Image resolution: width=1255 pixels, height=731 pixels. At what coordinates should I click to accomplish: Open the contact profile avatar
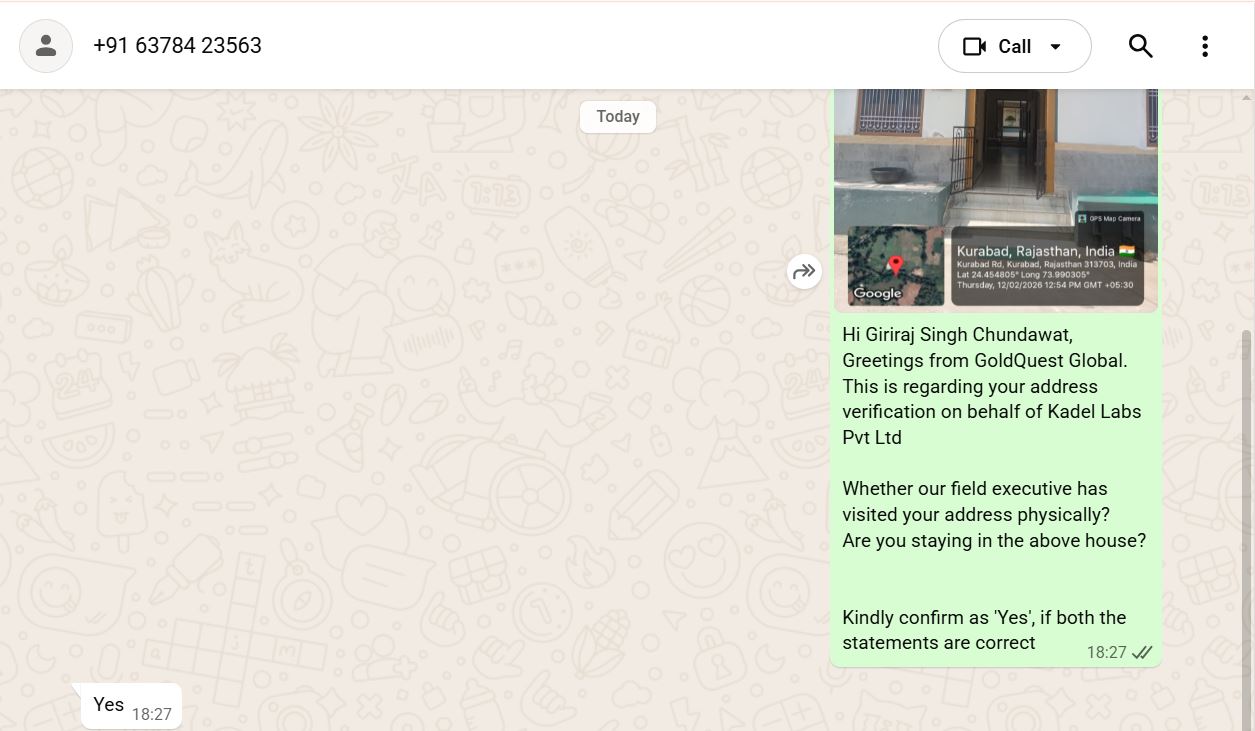click(x=46, y=46)
